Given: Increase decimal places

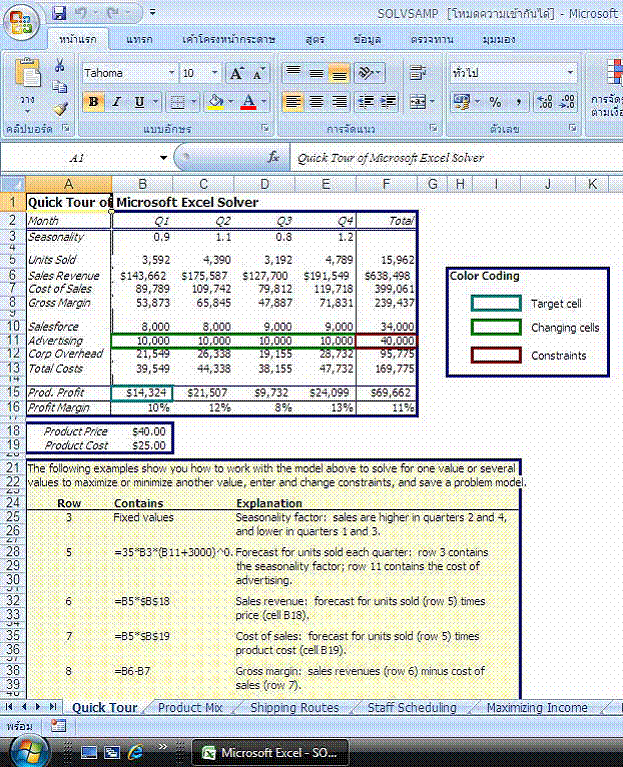Looking at the screenshot, I should tap(545, 102).
